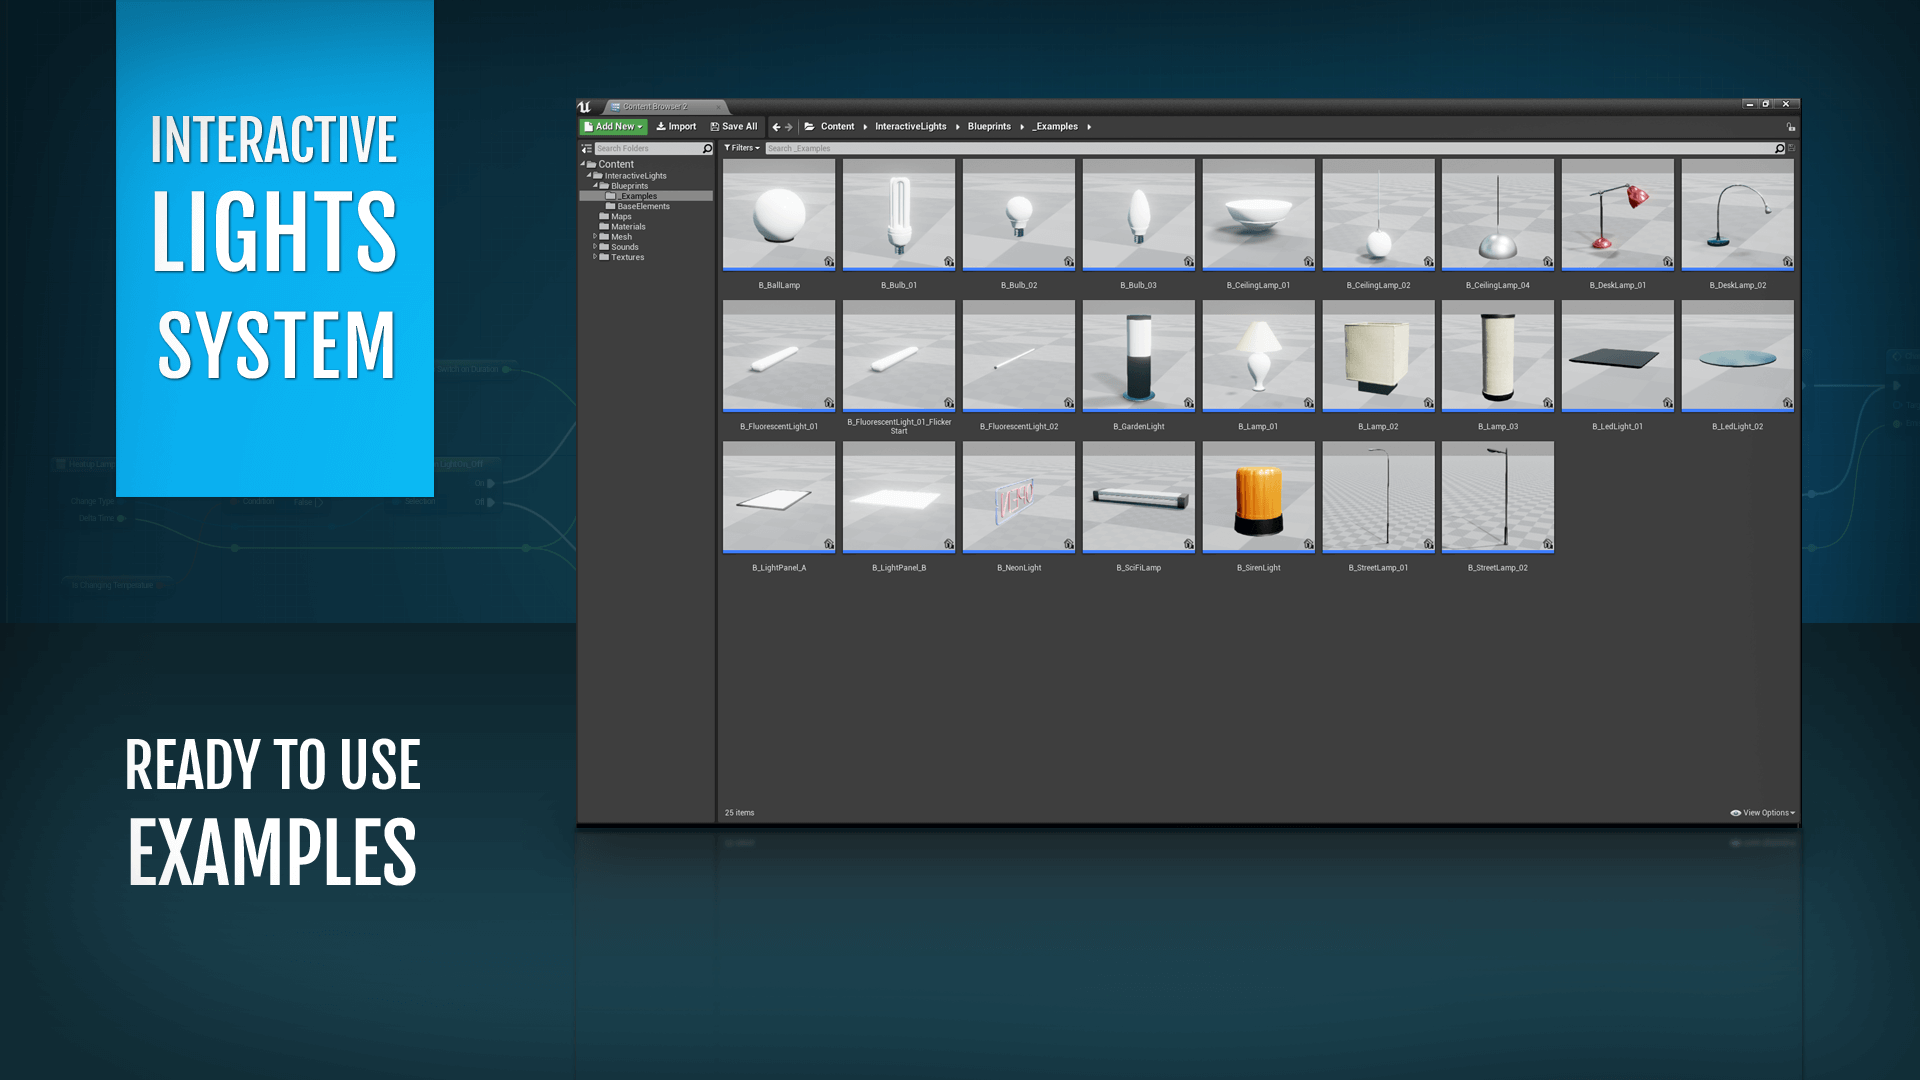Open the Add New dropdown

coord(613,127)
